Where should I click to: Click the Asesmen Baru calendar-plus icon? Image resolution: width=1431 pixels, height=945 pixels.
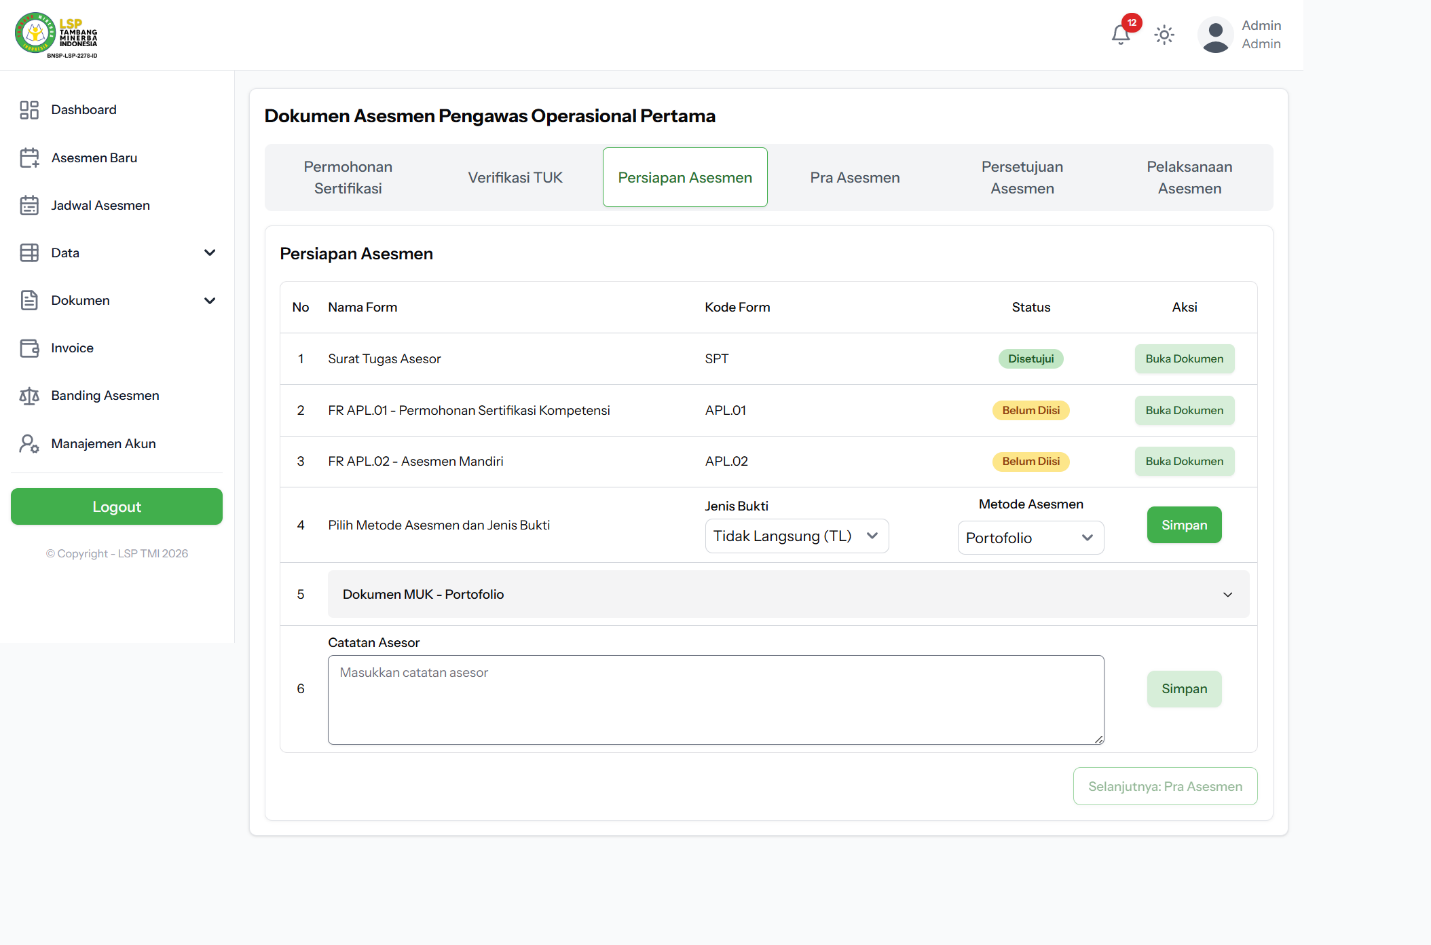pyautogui.click(x=29, y=158)
